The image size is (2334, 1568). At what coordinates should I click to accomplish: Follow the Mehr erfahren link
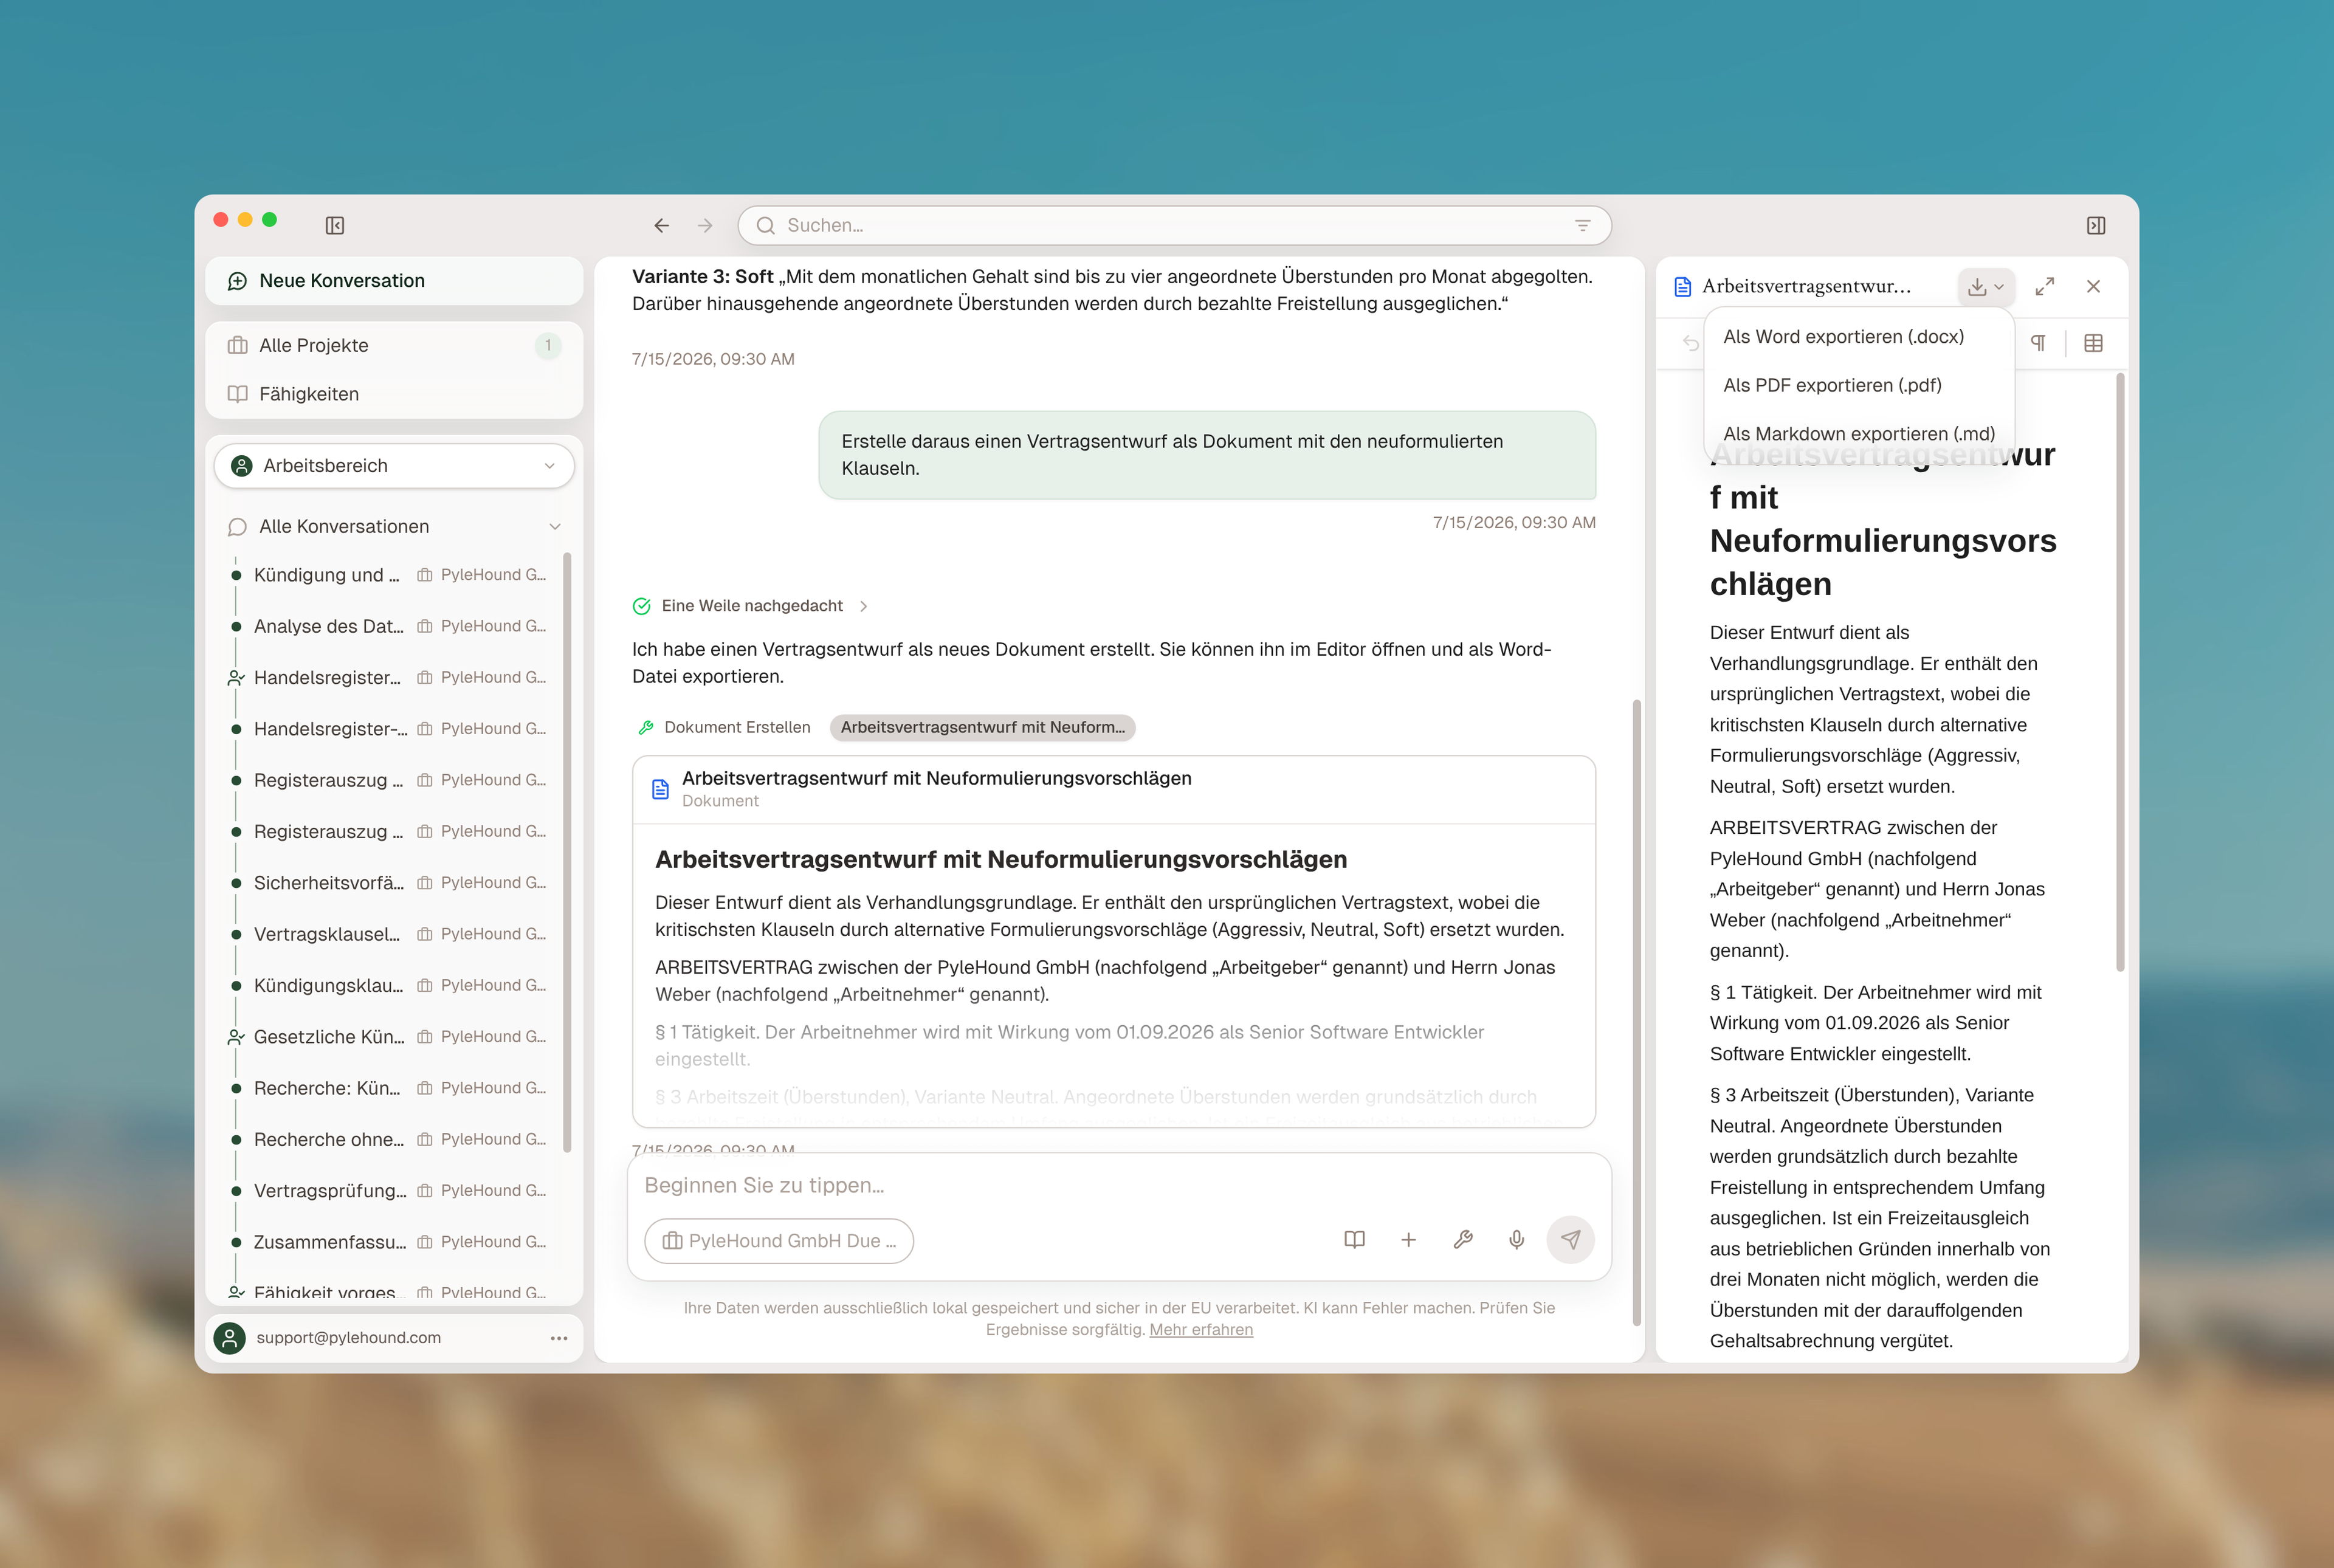tap(1201, 1330)
